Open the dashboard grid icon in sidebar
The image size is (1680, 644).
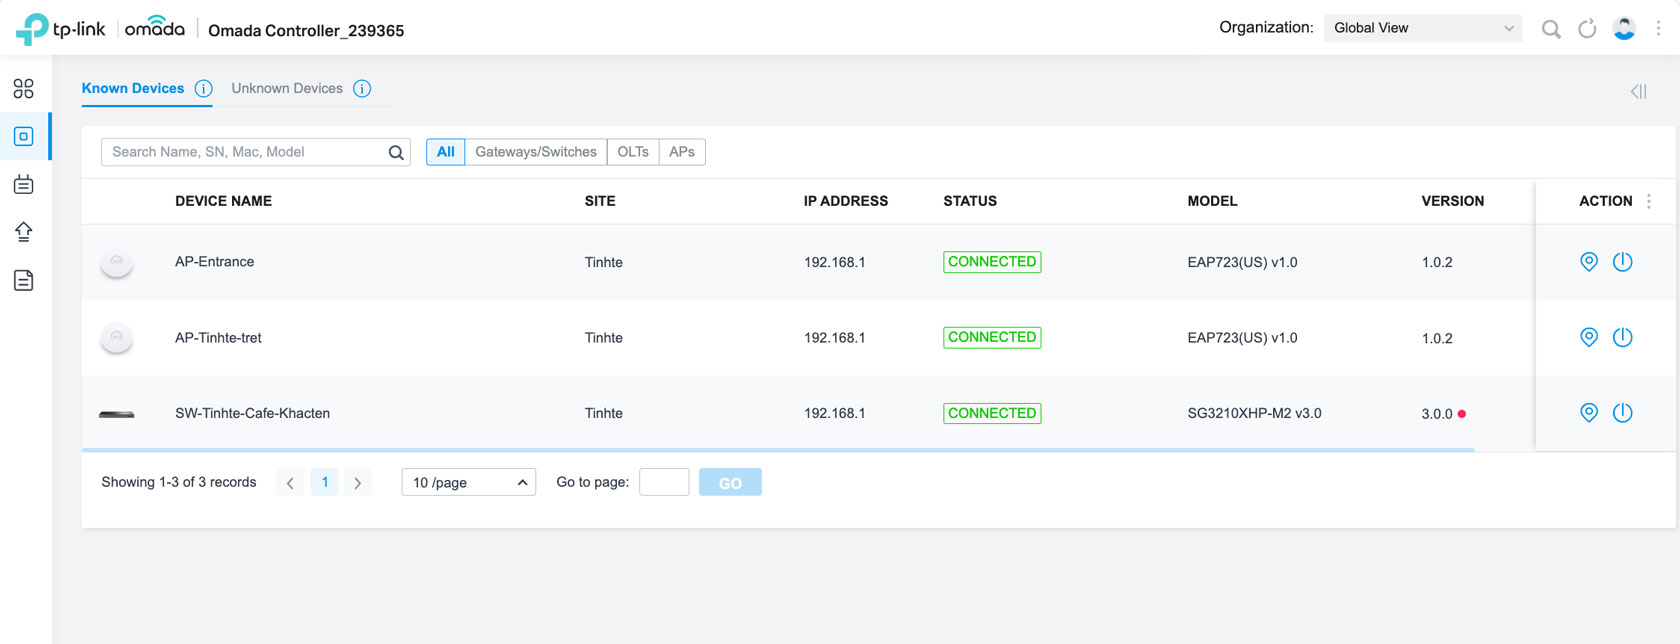[24, 89]
